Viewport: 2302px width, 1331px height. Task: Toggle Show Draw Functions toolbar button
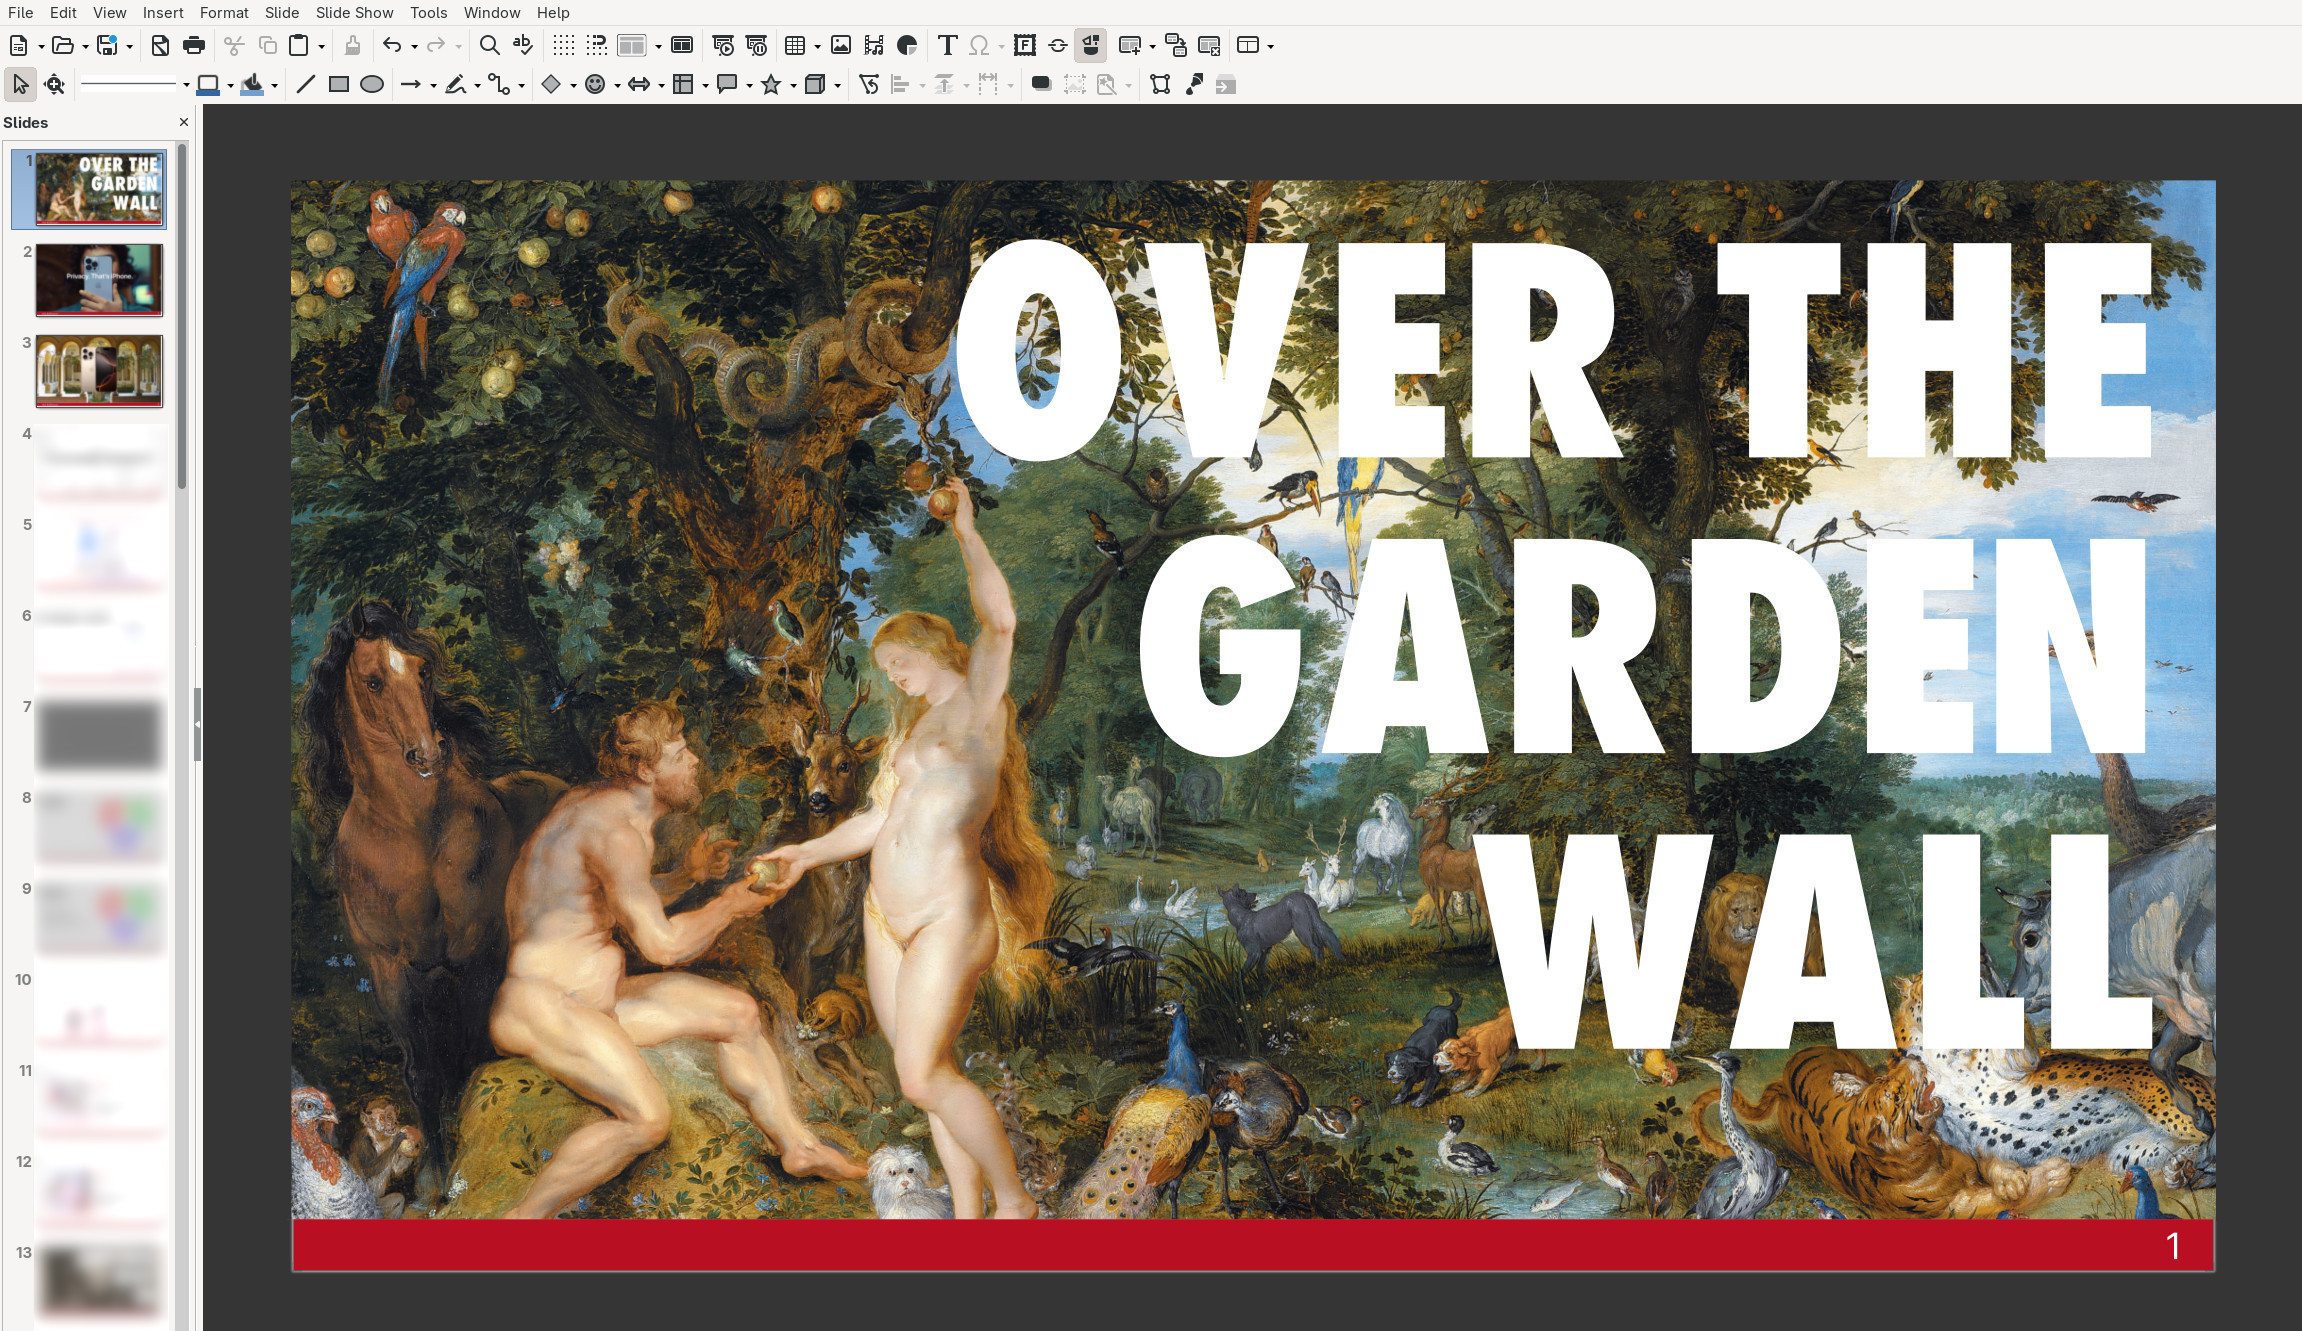[1090, 45]
